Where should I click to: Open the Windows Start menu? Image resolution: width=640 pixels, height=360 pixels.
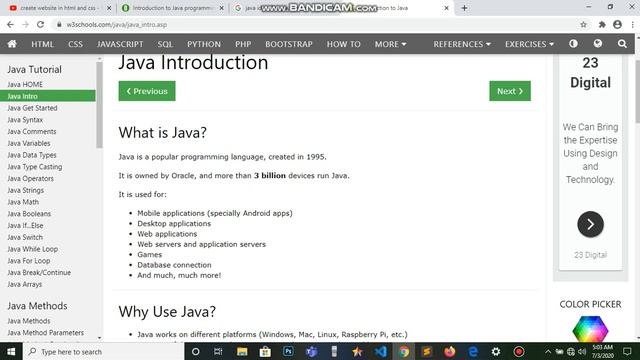coord(11,351)
